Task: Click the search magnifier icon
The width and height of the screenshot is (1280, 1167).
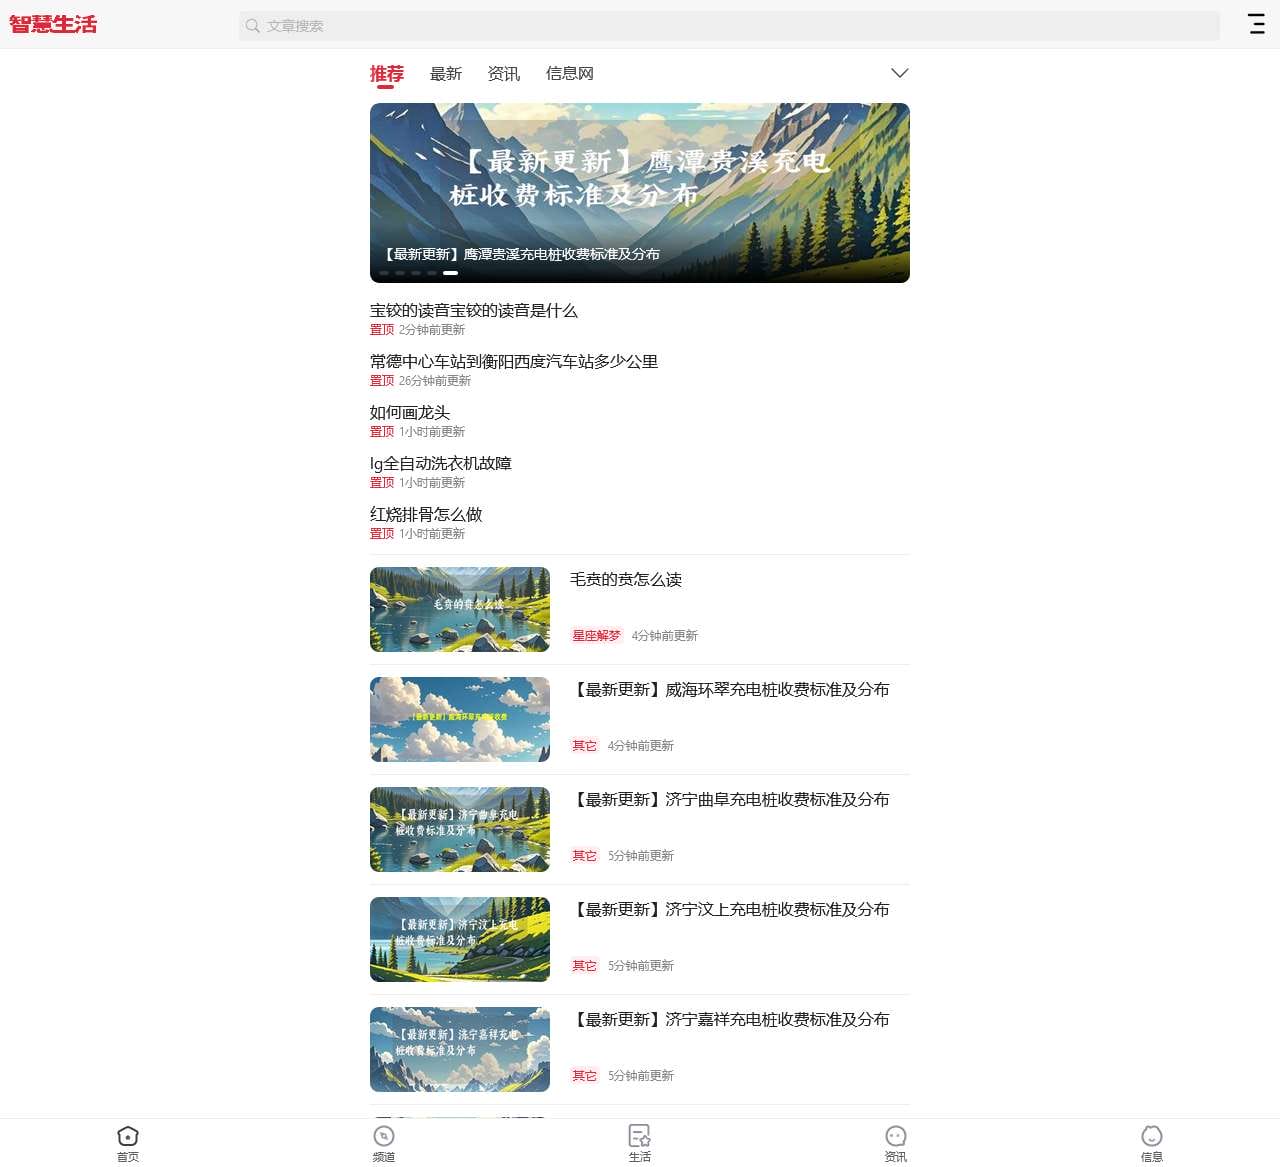Action: pos(253,26)
